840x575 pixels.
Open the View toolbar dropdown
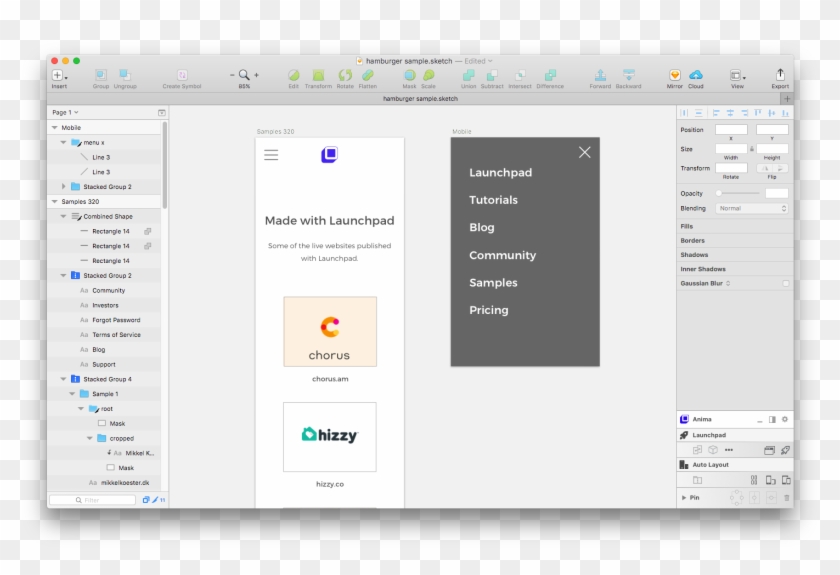click(737, 76)
